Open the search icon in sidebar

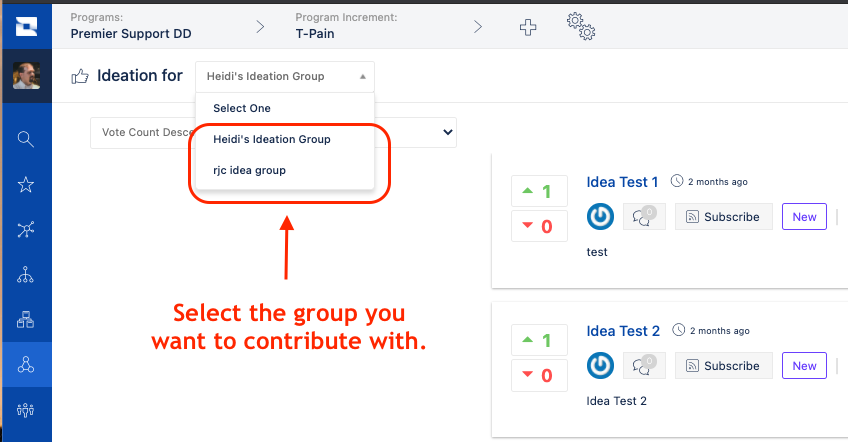(25, 139)
